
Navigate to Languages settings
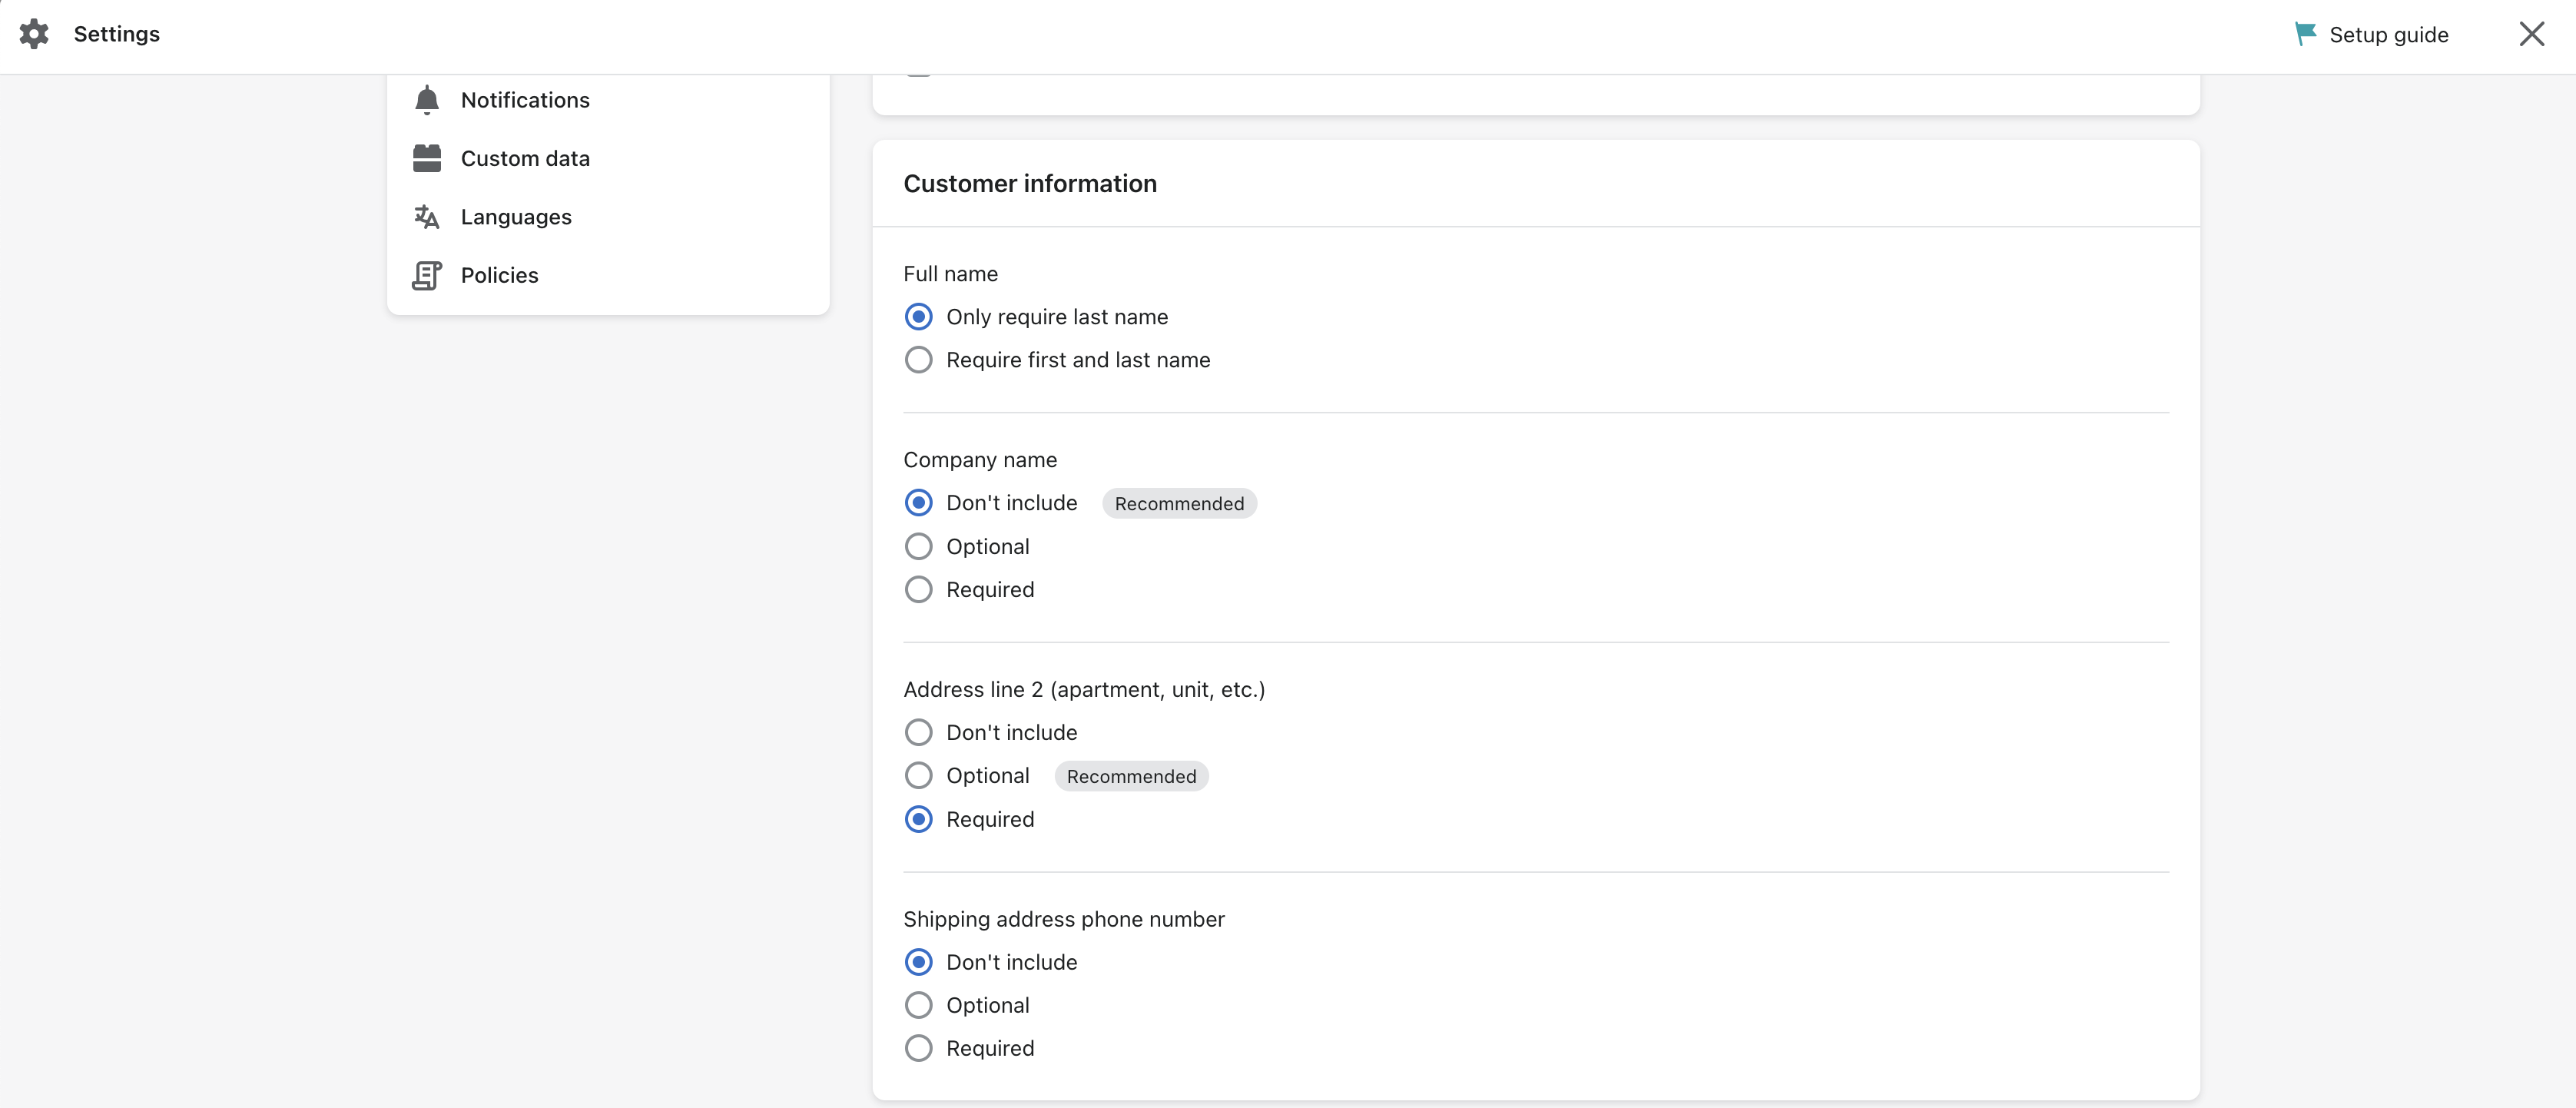(x=516, y=216)
